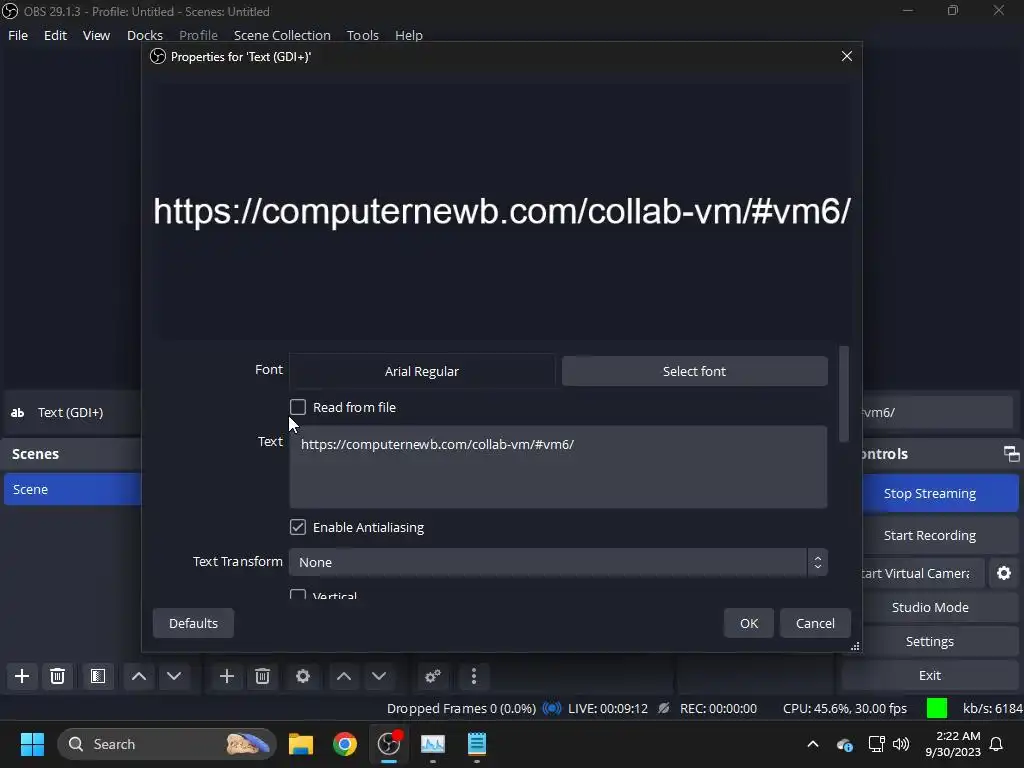
Task: Open File Explorer from taskbar
Action: point(301,744)
